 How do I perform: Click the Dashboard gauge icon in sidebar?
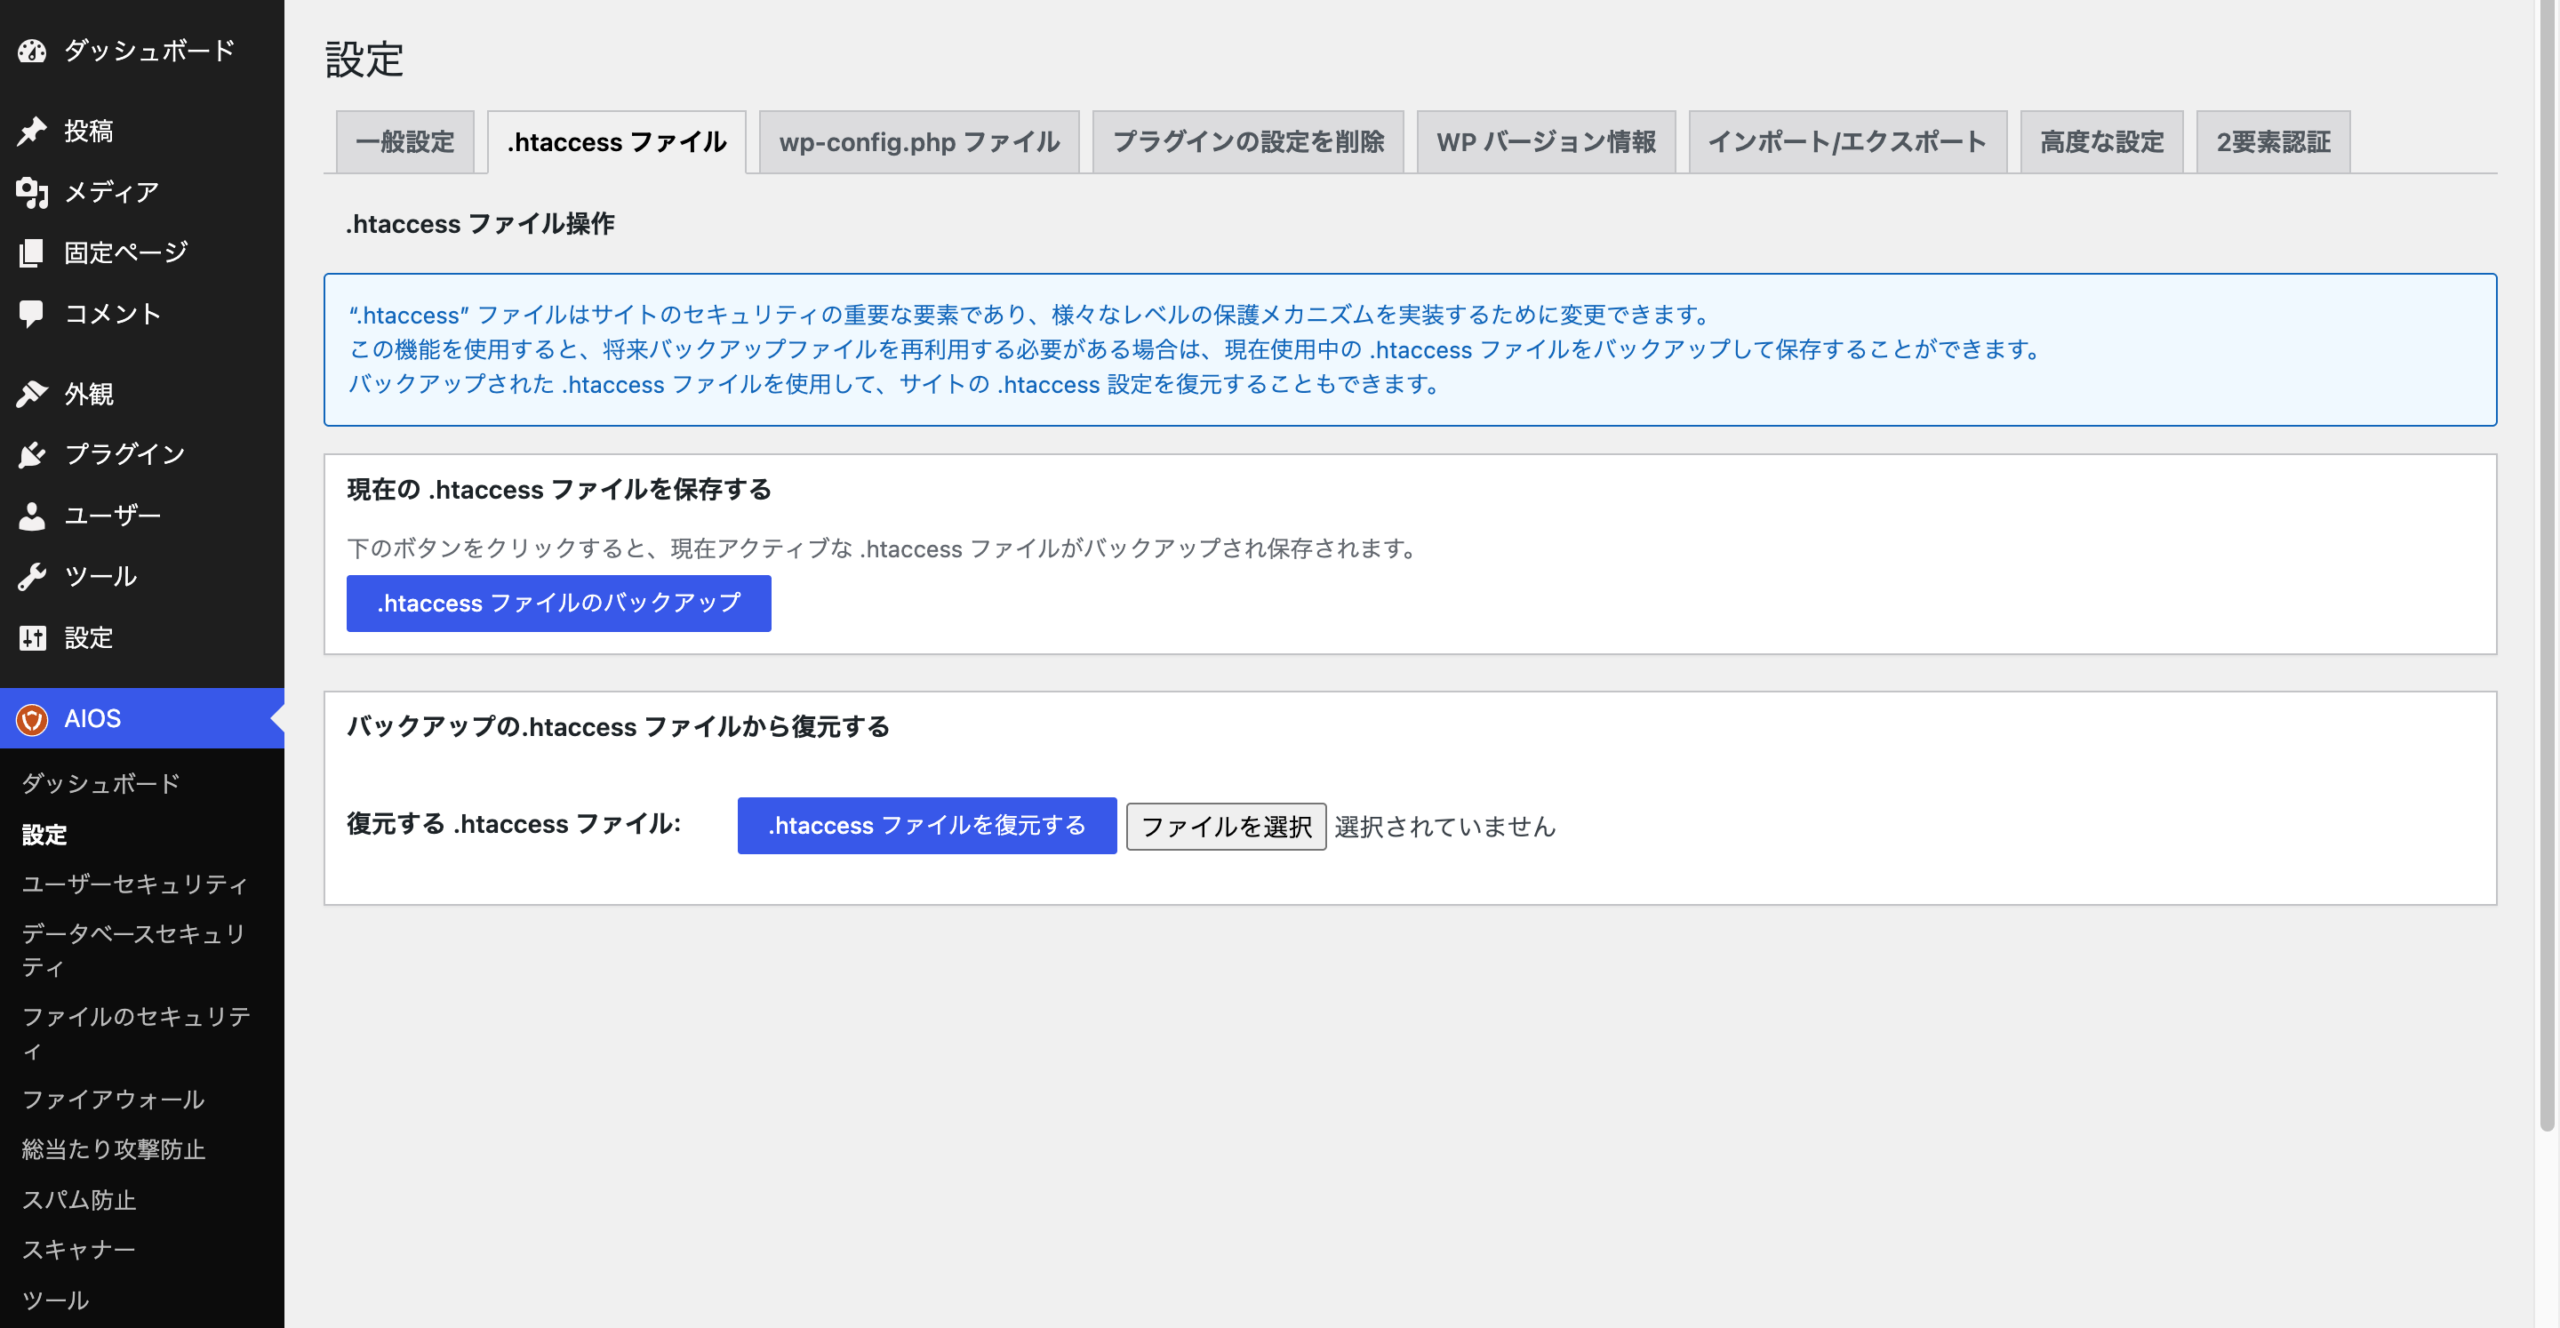tap(32, 51)
